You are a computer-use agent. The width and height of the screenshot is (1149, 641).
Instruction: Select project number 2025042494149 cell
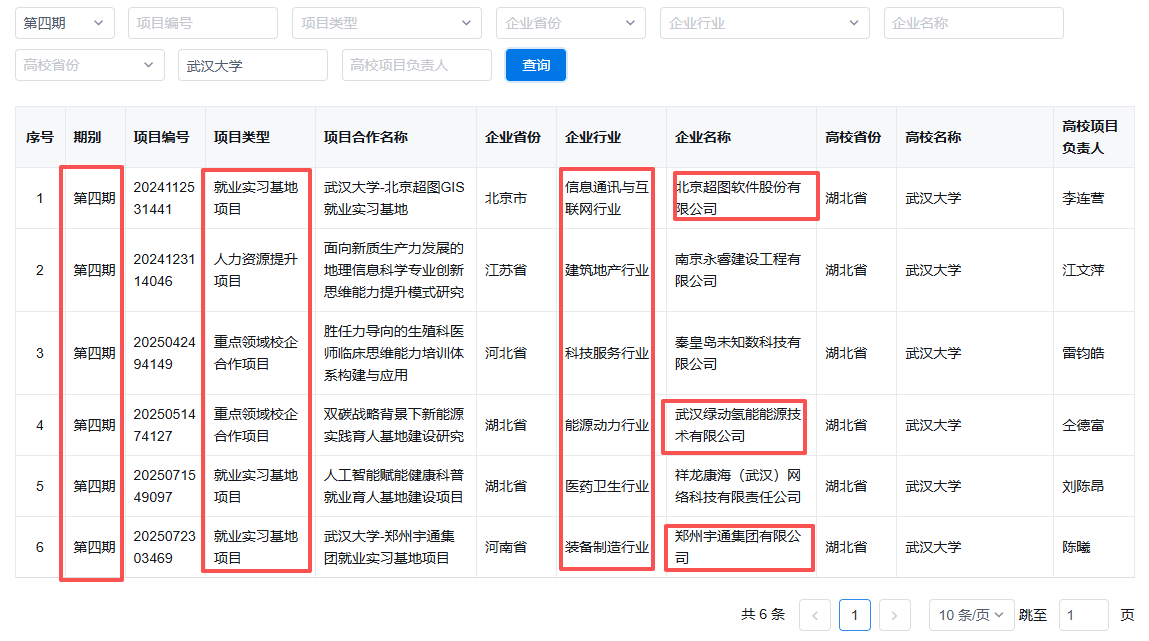point(164,353)
